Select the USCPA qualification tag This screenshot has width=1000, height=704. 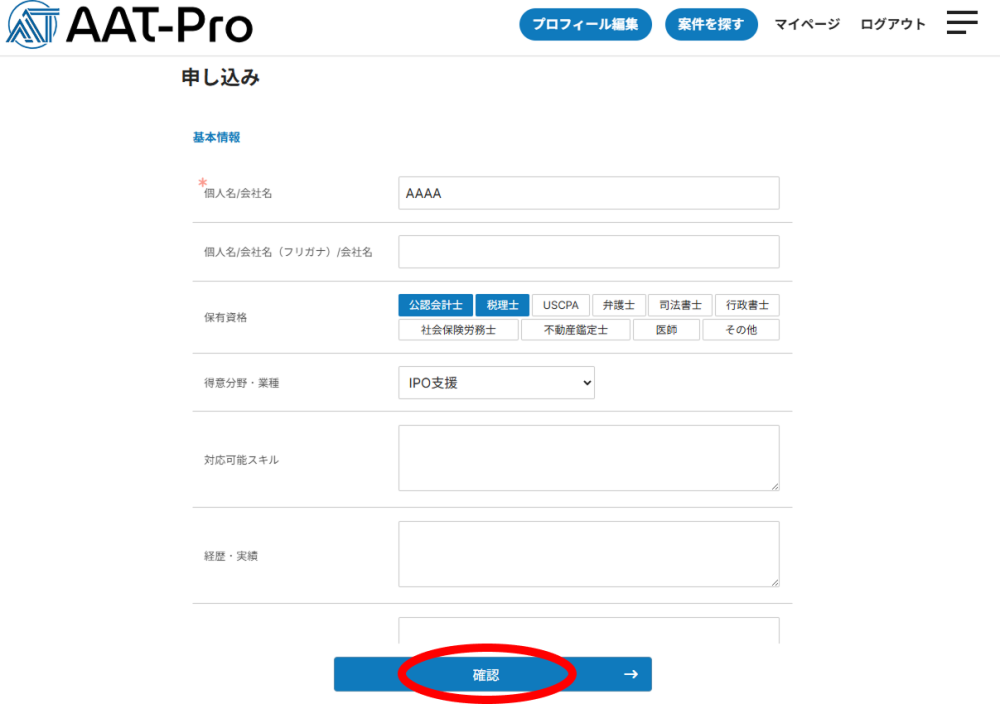[x=560, y=306]
